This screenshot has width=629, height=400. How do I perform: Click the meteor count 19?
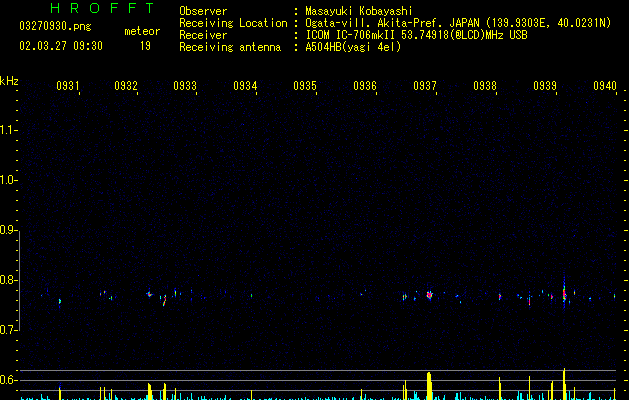pyautogui.click(x=145, y=46)
